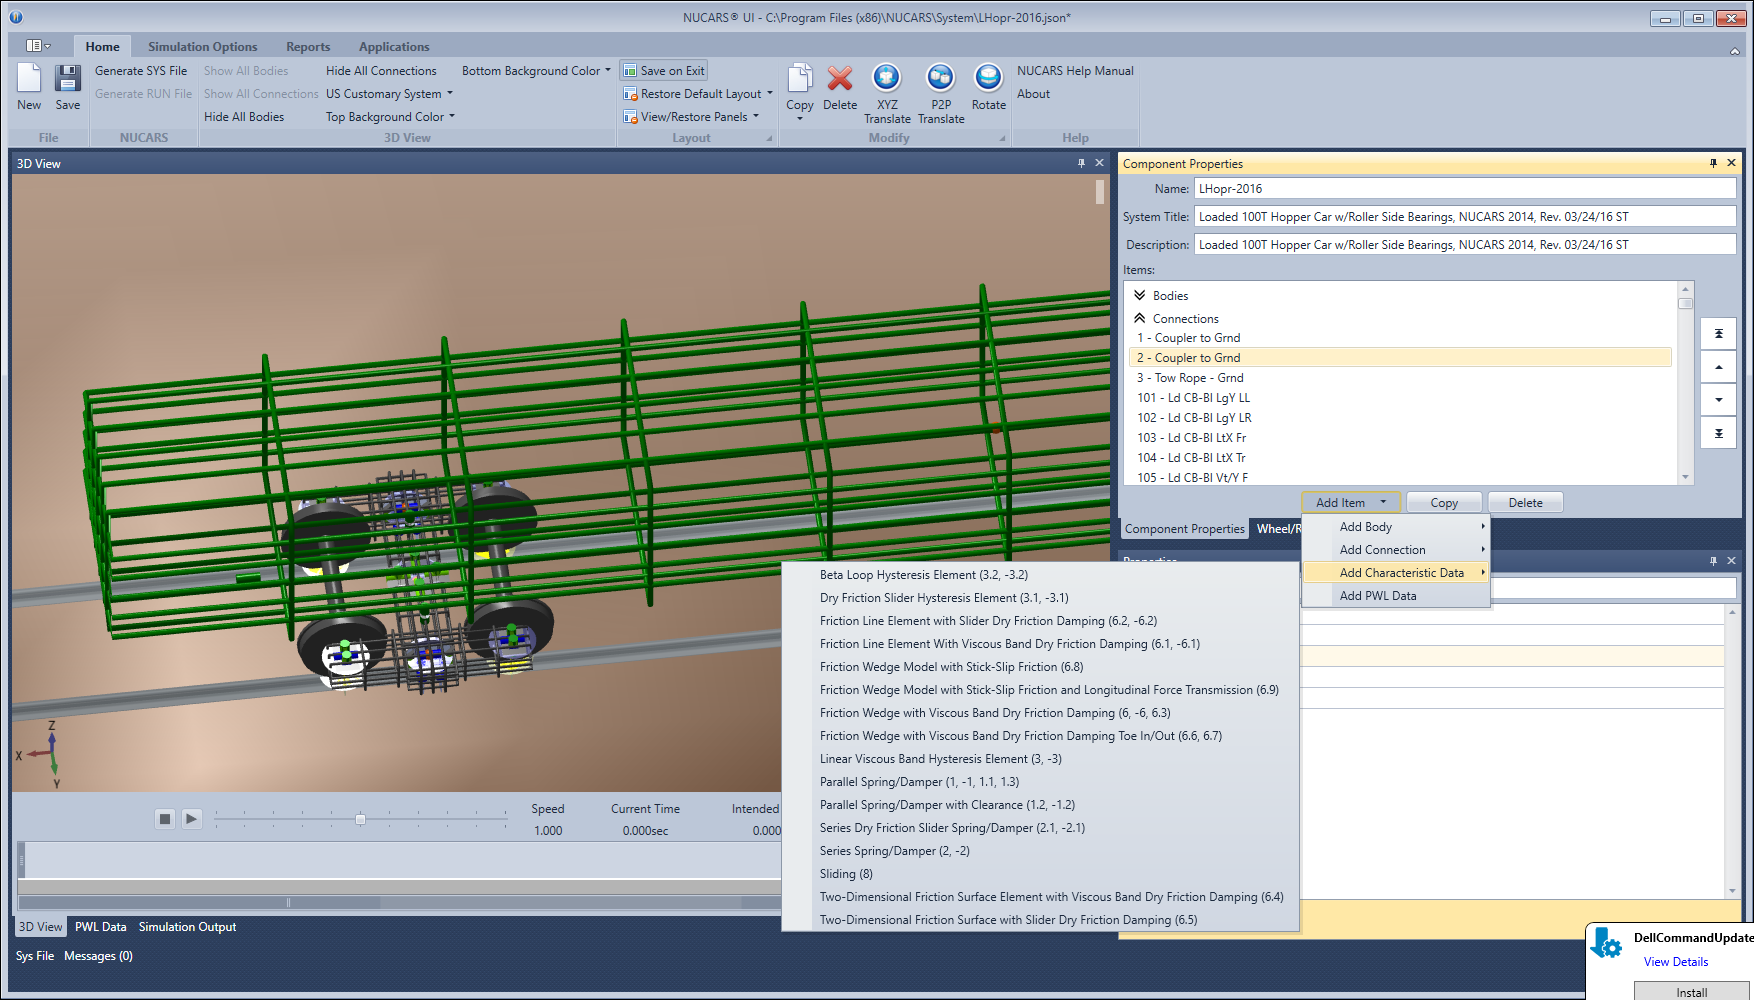Activate the Rotate tool

pyautogui.click(x=988, y=85)
